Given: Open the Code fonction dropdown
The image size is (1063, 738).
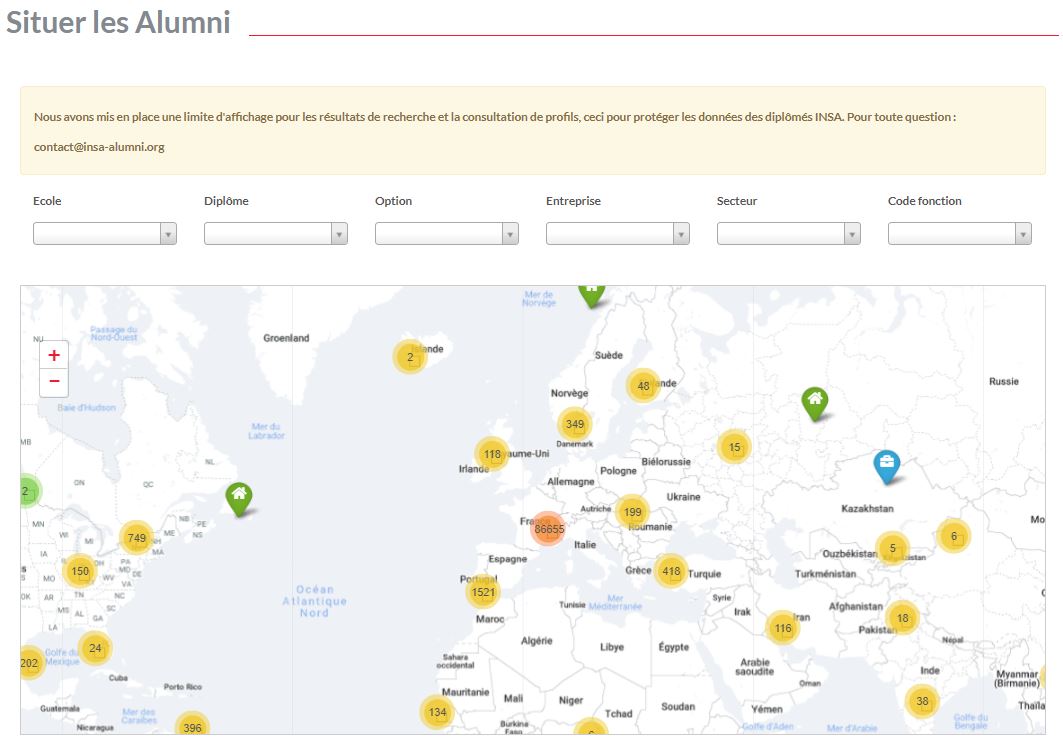Looking at the screenshot, I should pos(960,234).
